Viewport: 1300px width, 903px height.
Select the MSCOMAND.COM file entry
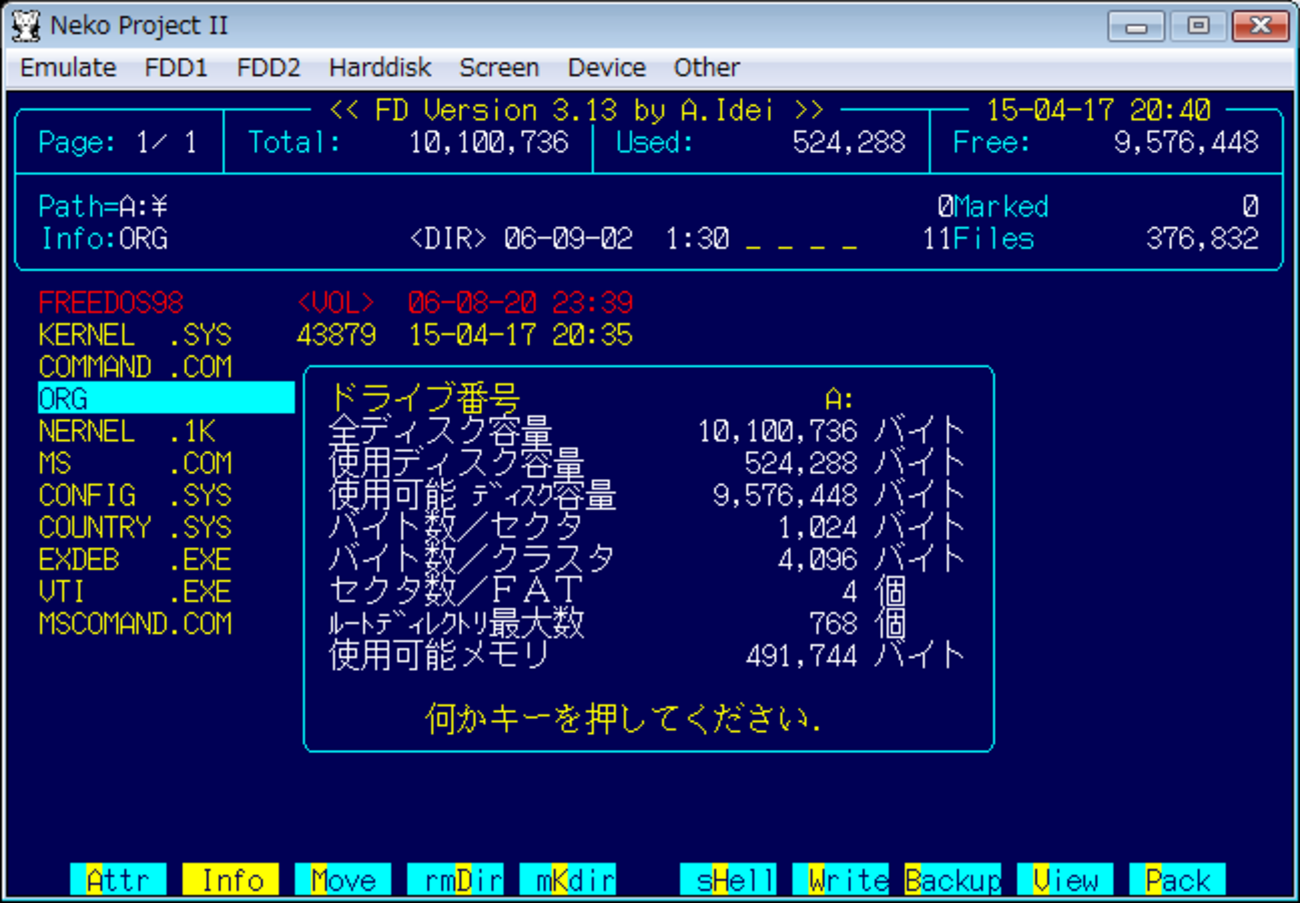[135, 623]
